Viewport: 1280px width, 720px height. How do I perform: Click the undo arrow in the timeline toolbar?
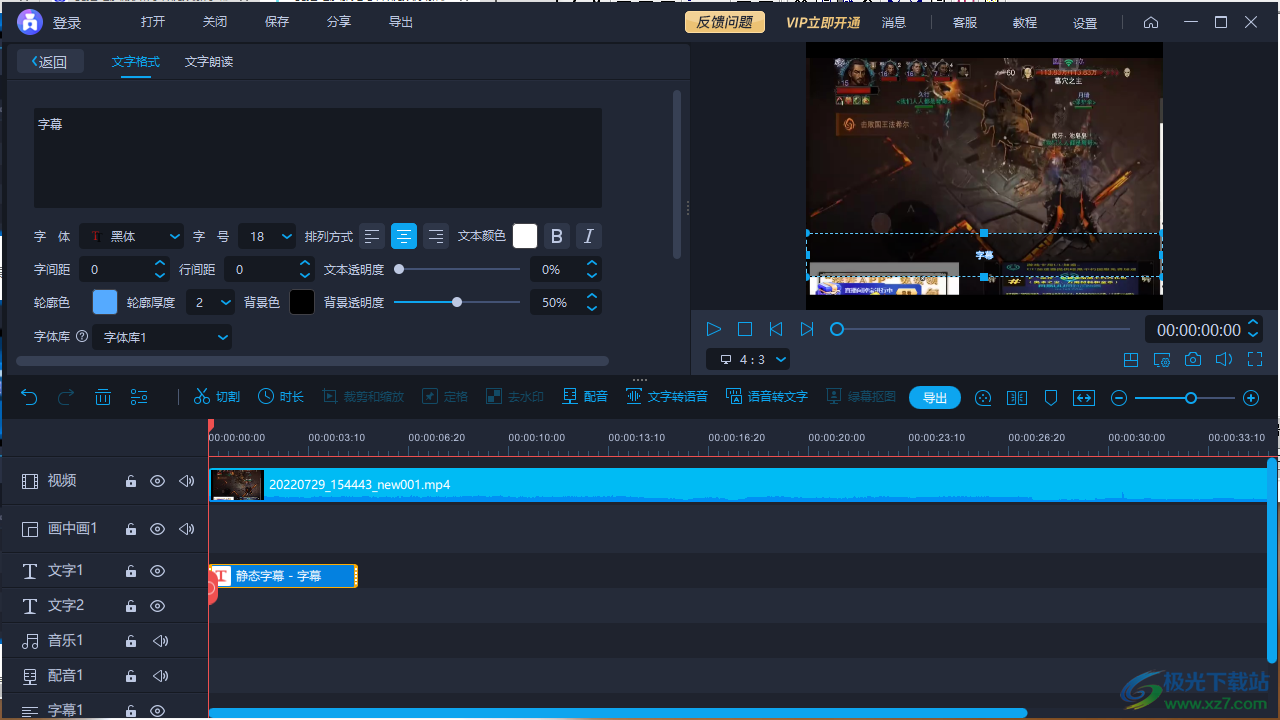click(29, 397)
